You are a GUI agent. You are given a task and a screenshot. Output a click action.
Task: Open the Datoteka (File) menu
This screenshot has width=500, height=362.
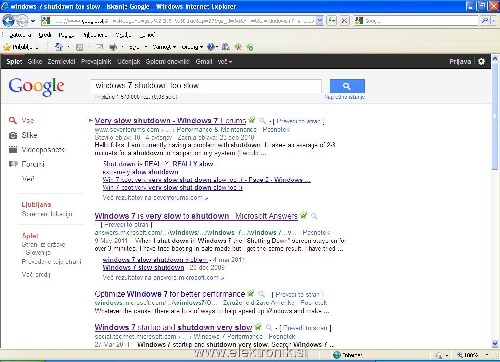point(20,35)
